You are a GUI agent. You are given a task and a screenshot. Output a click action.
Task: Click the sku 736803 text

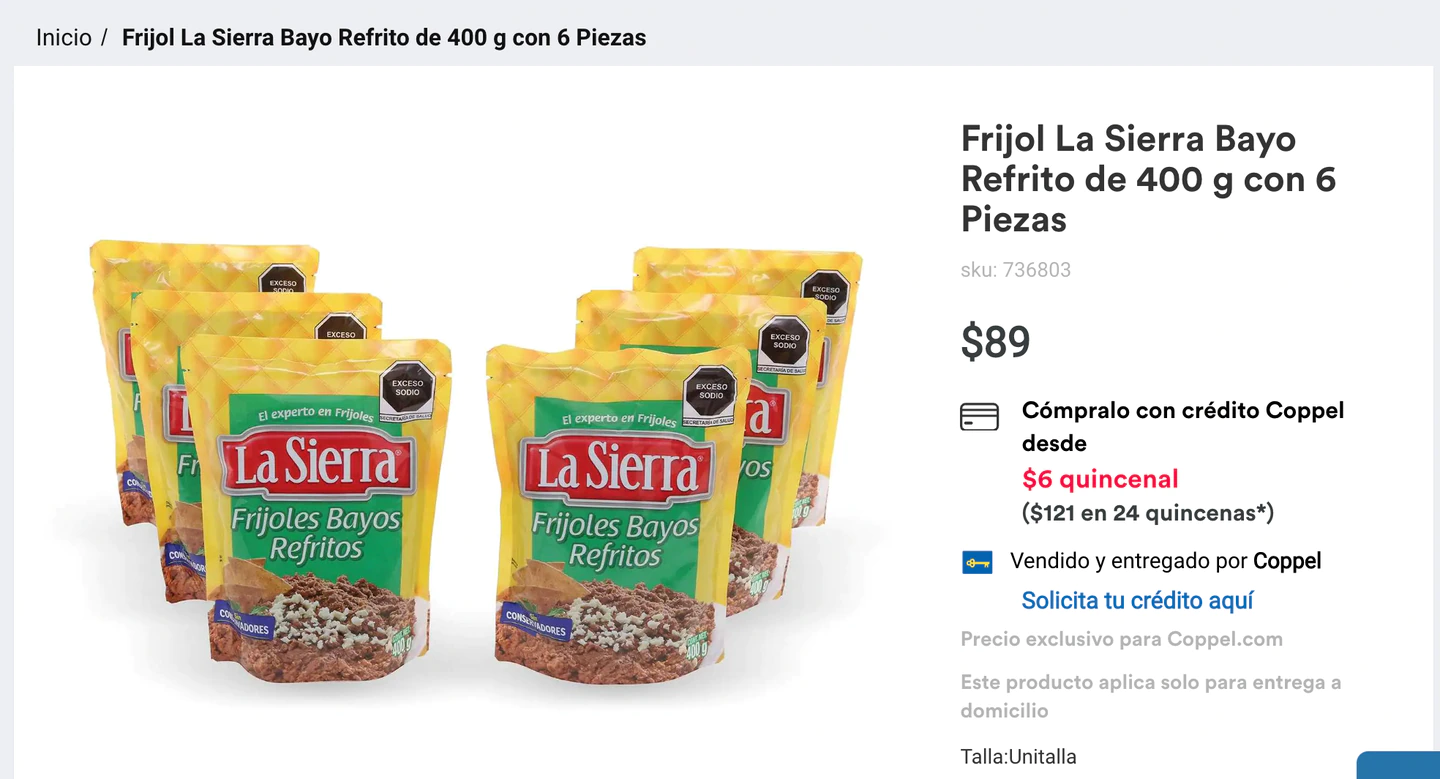pos(1015,269)
